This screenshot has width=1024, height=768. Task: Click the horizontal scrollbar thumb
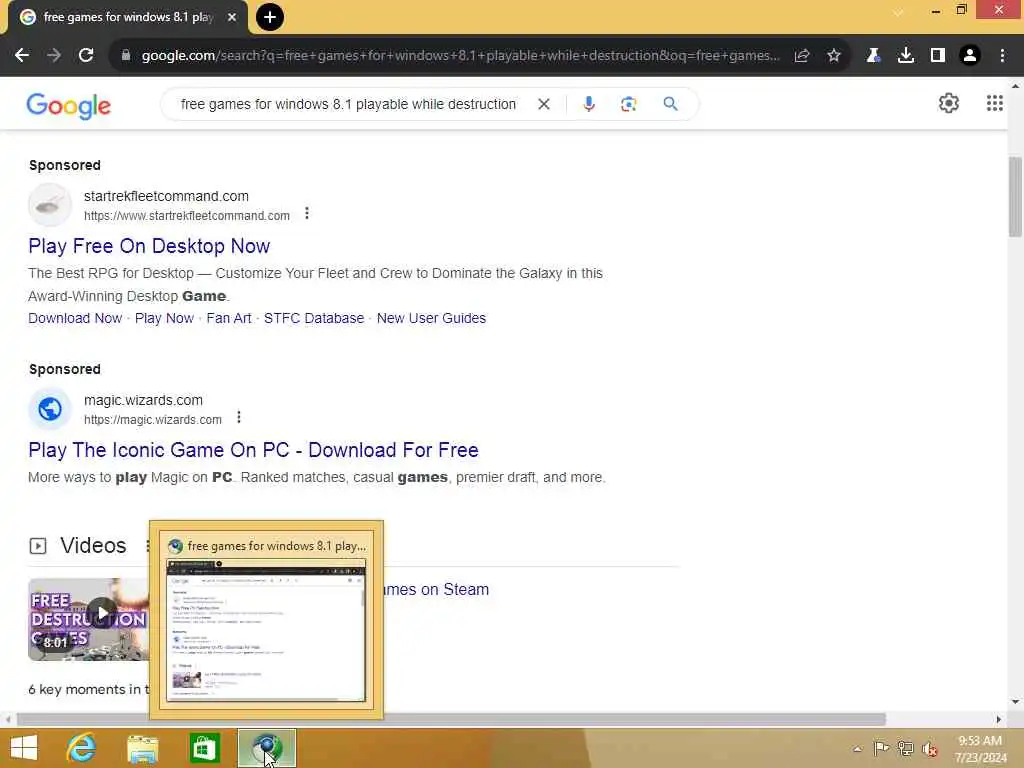point(451,720)
